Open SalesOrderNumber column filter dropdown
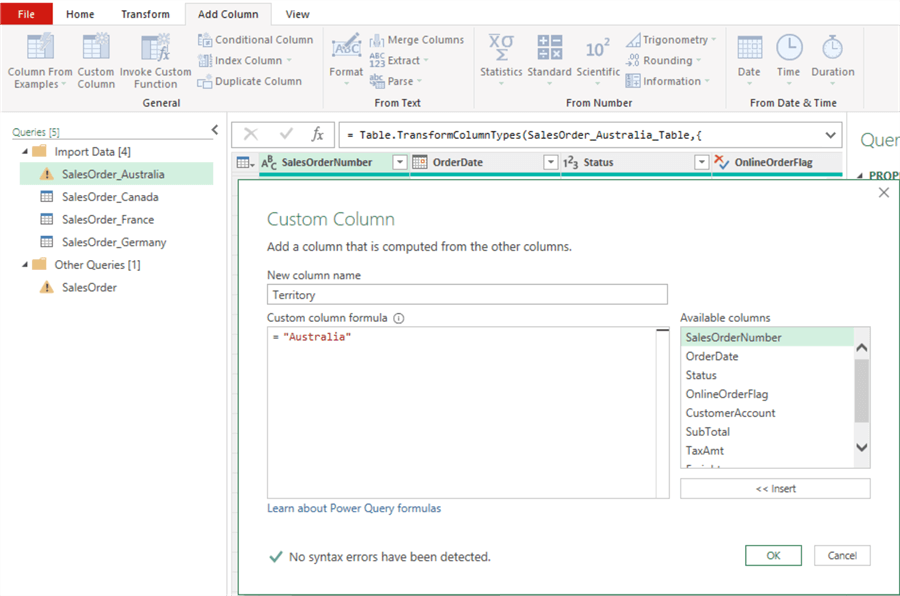The image size is (900, 596). (400, 162)
